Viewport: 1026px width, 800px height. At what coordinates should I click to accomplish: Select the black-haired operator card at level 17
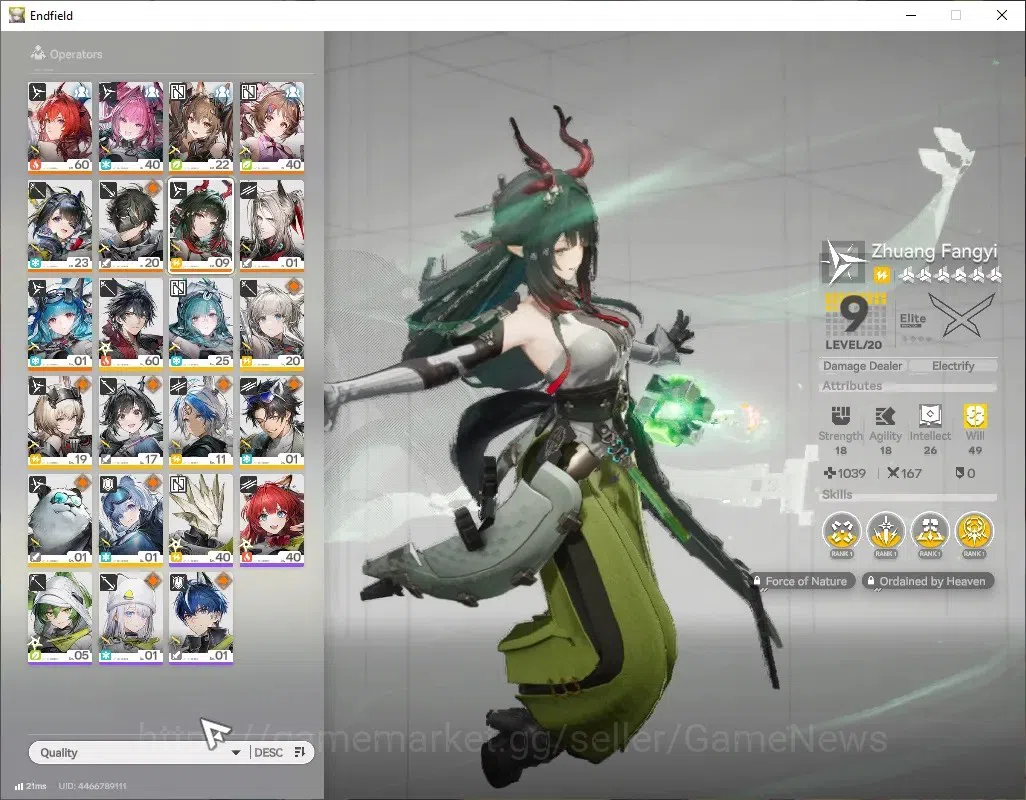pos(130,421)
